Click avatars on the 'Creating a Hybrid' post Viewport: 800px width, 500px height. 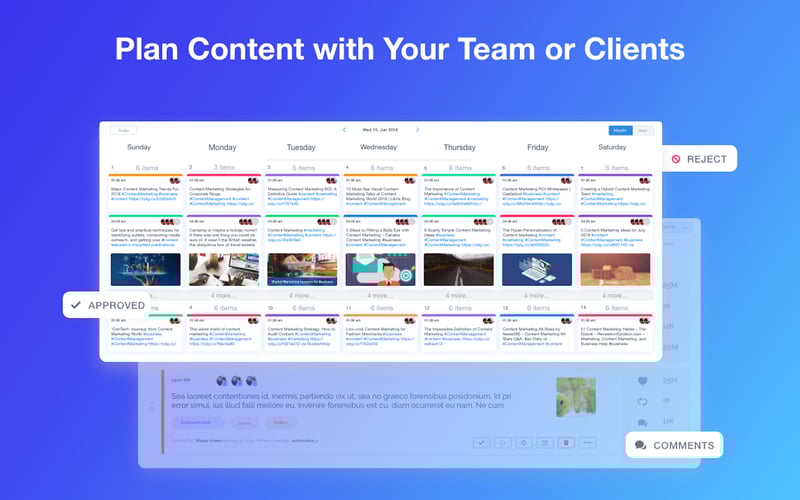pos(645,181)
